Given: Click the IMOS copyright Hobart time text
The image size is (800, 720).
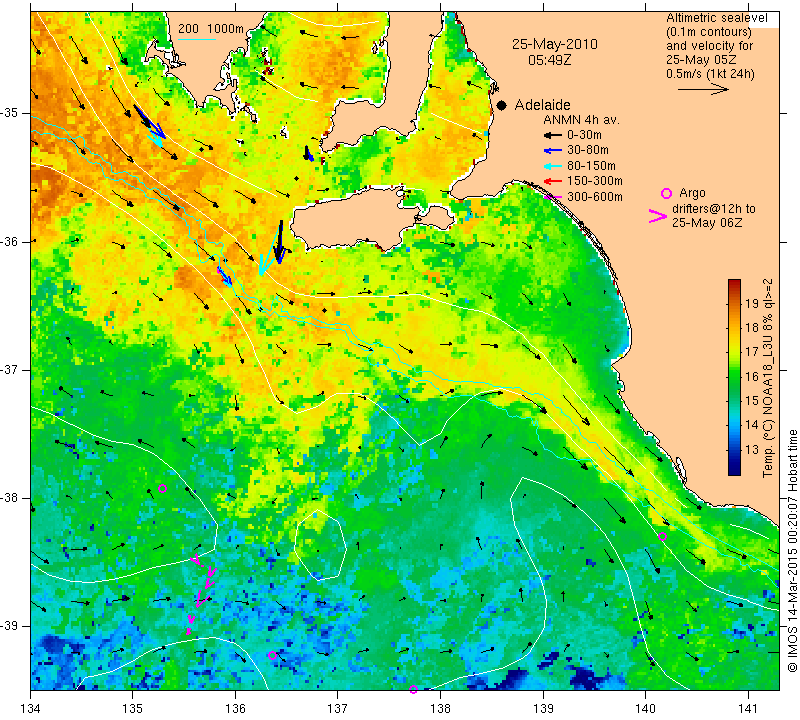Looking at the screenshot, I should (x=792, y=551).
